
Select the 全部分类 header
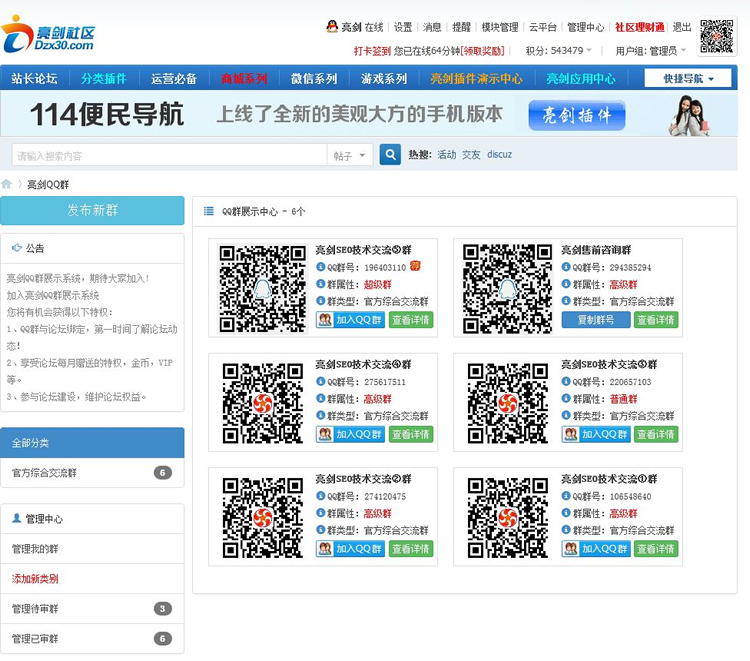point(92,443)
